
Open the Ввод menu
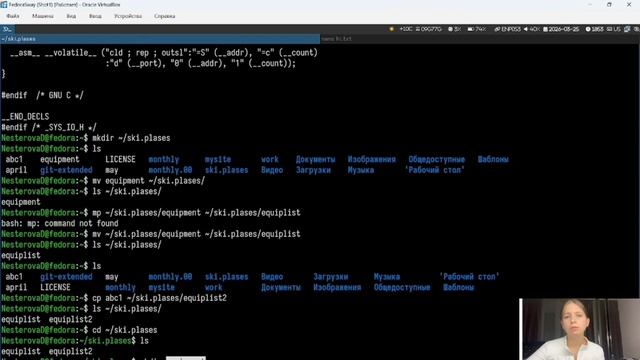95,16
